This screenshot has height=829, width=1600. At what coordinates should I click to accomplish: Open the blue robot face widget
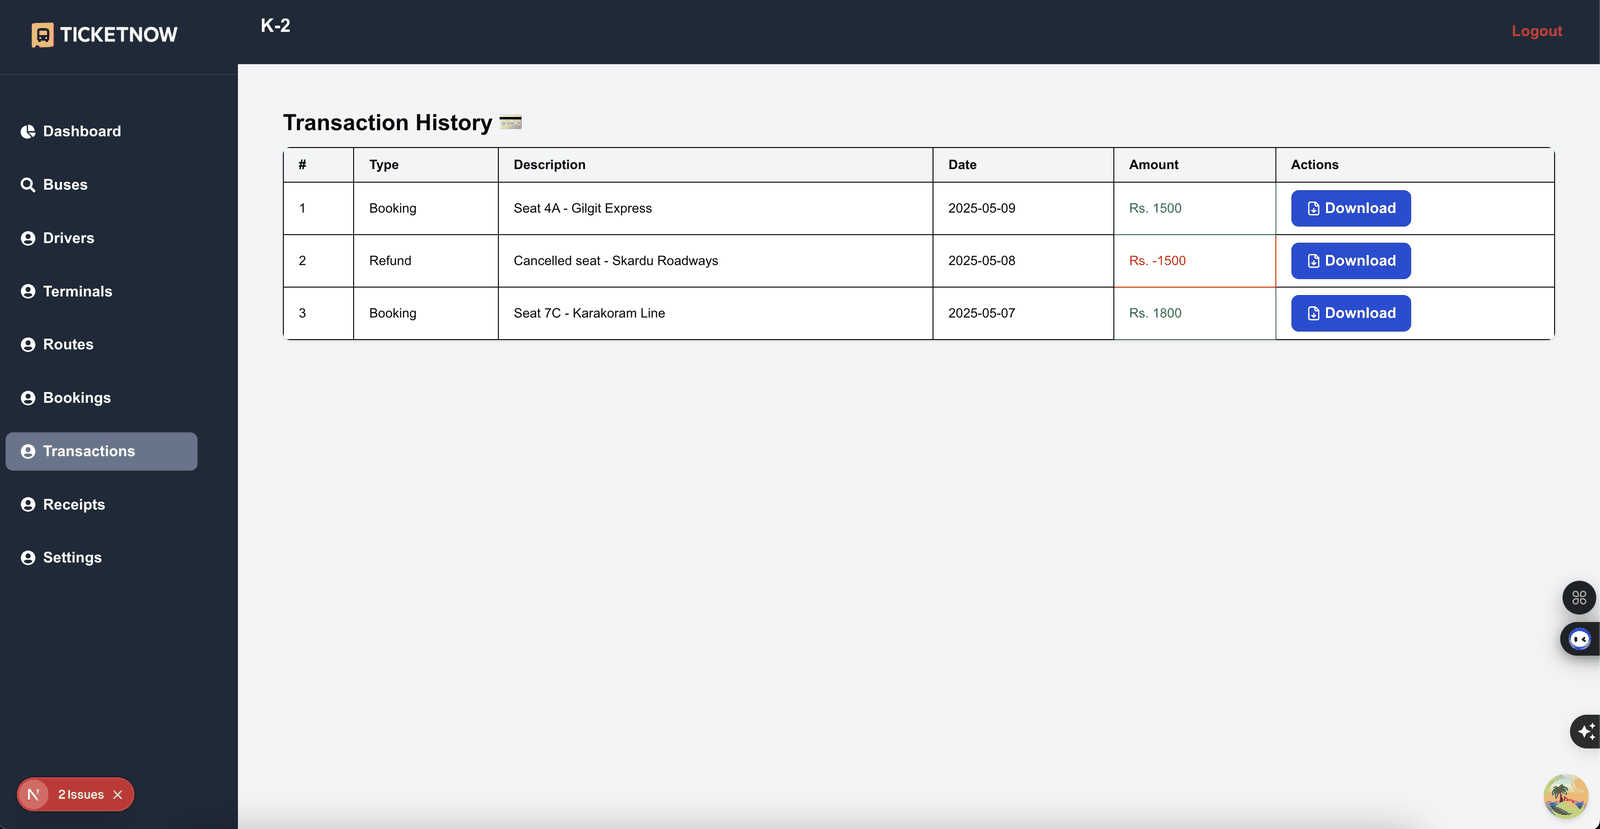point(1580,639)
